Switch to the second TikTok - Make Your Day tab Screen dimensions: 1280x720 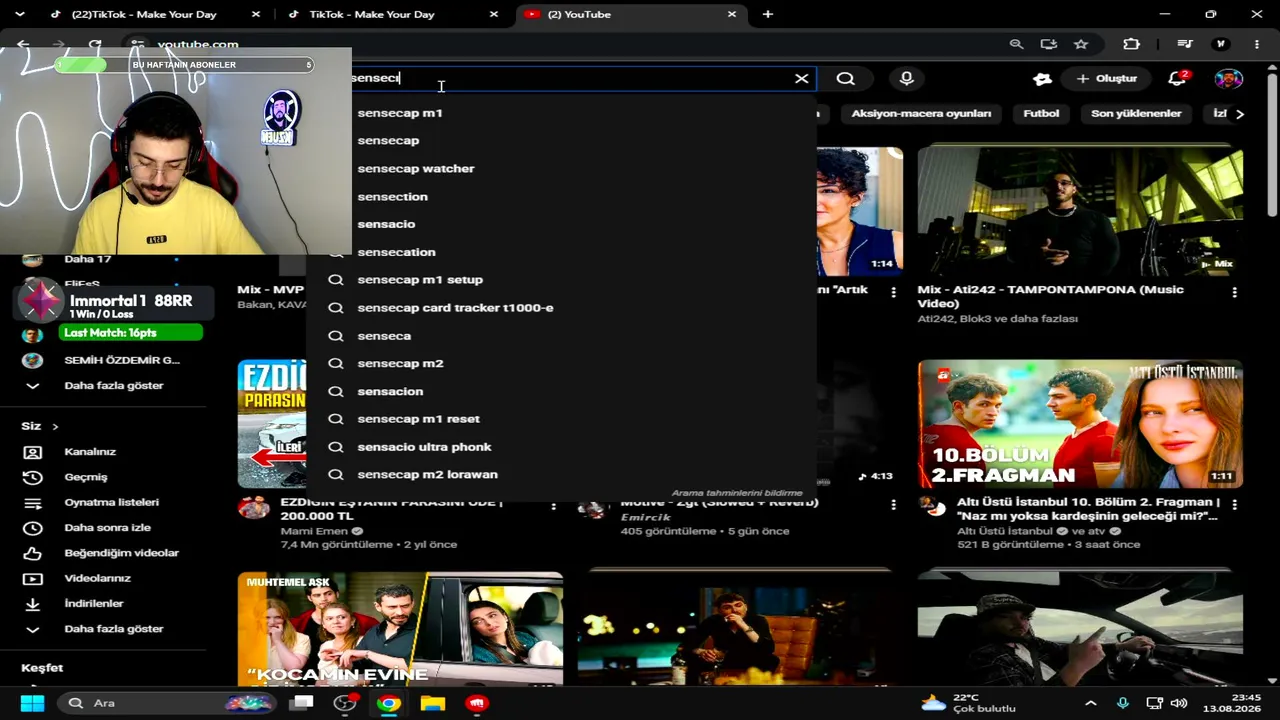[x=390, y=14]
